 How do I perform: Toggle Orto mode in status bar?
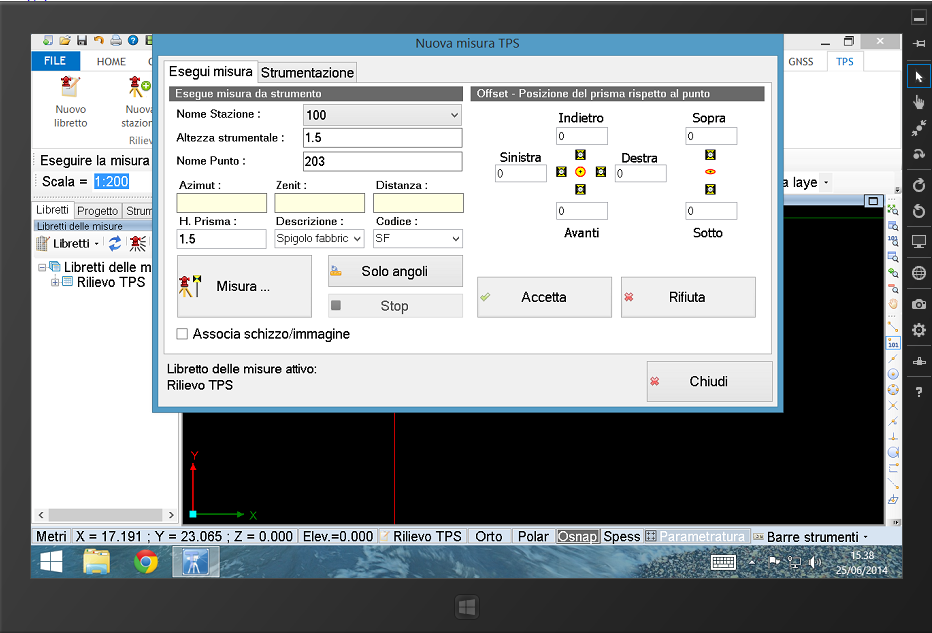[x=489, y=537]
